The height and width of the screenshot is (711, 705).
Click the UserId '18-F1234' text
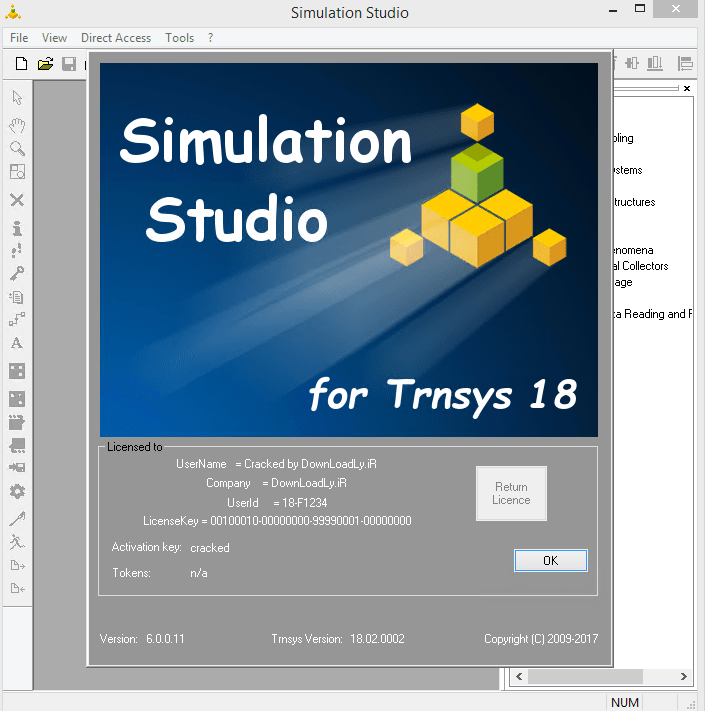pyautogui.click(x=304, y=502)
